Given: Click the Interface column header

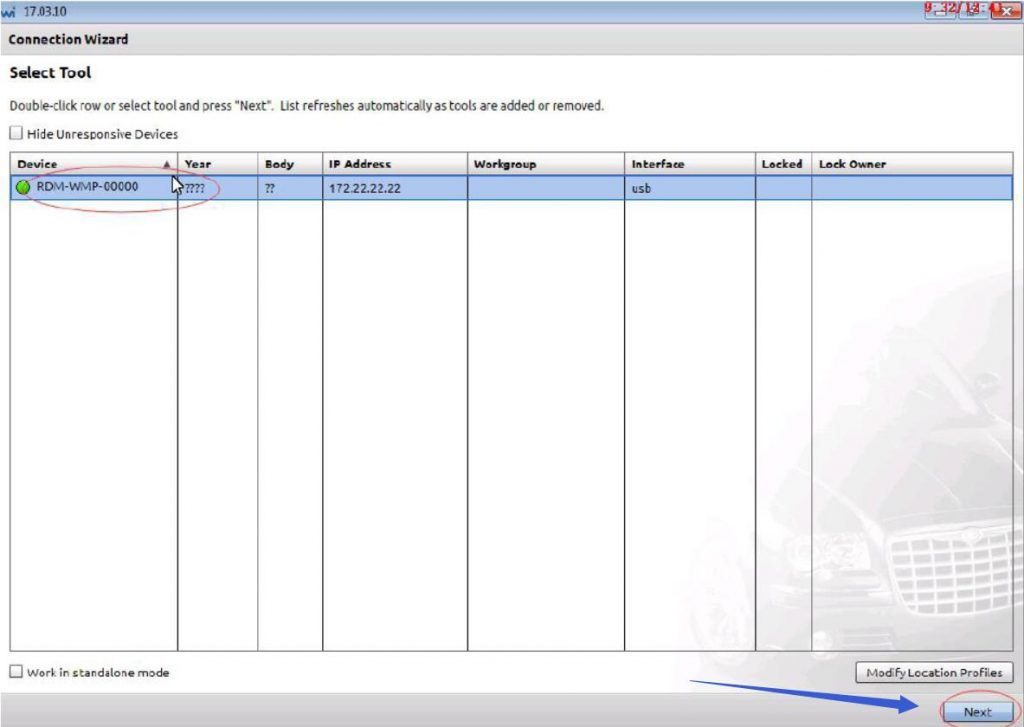Looking at the screenshot, I should (x=690, y=164).
